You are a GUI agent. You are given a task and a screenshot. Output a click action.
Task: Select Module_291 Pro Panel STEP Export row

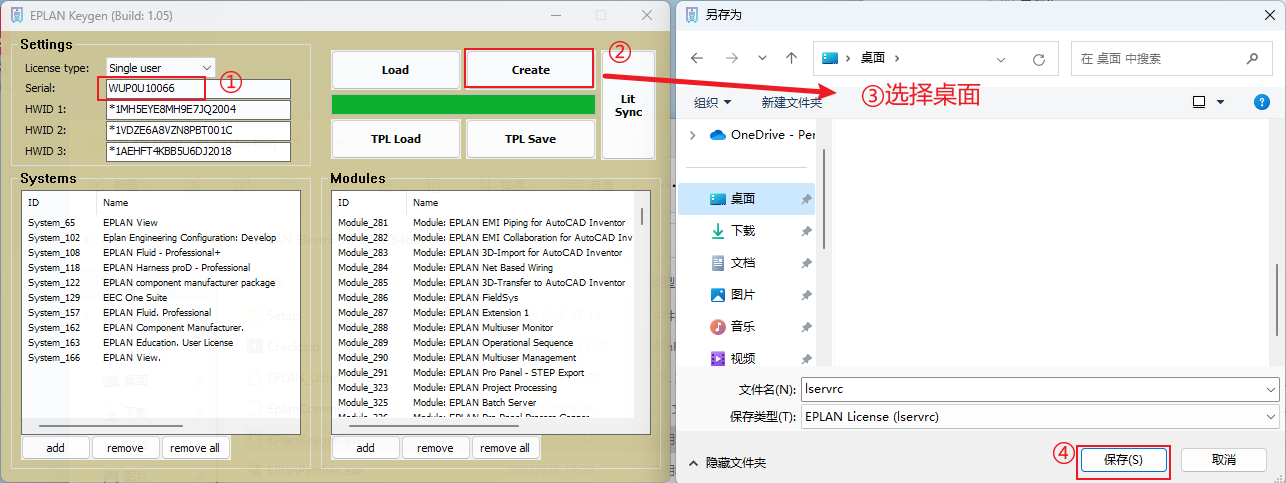click(x=485, y=372)
